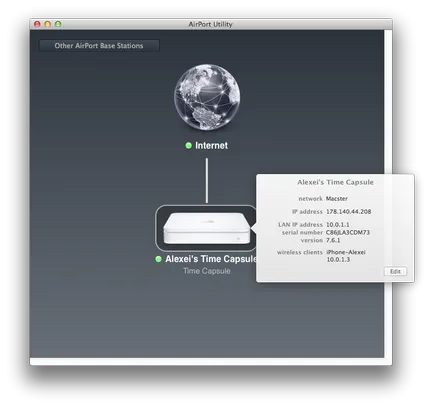Click the version value 7.6.1
Screen dimensions: 434x407
coord(333,240)
